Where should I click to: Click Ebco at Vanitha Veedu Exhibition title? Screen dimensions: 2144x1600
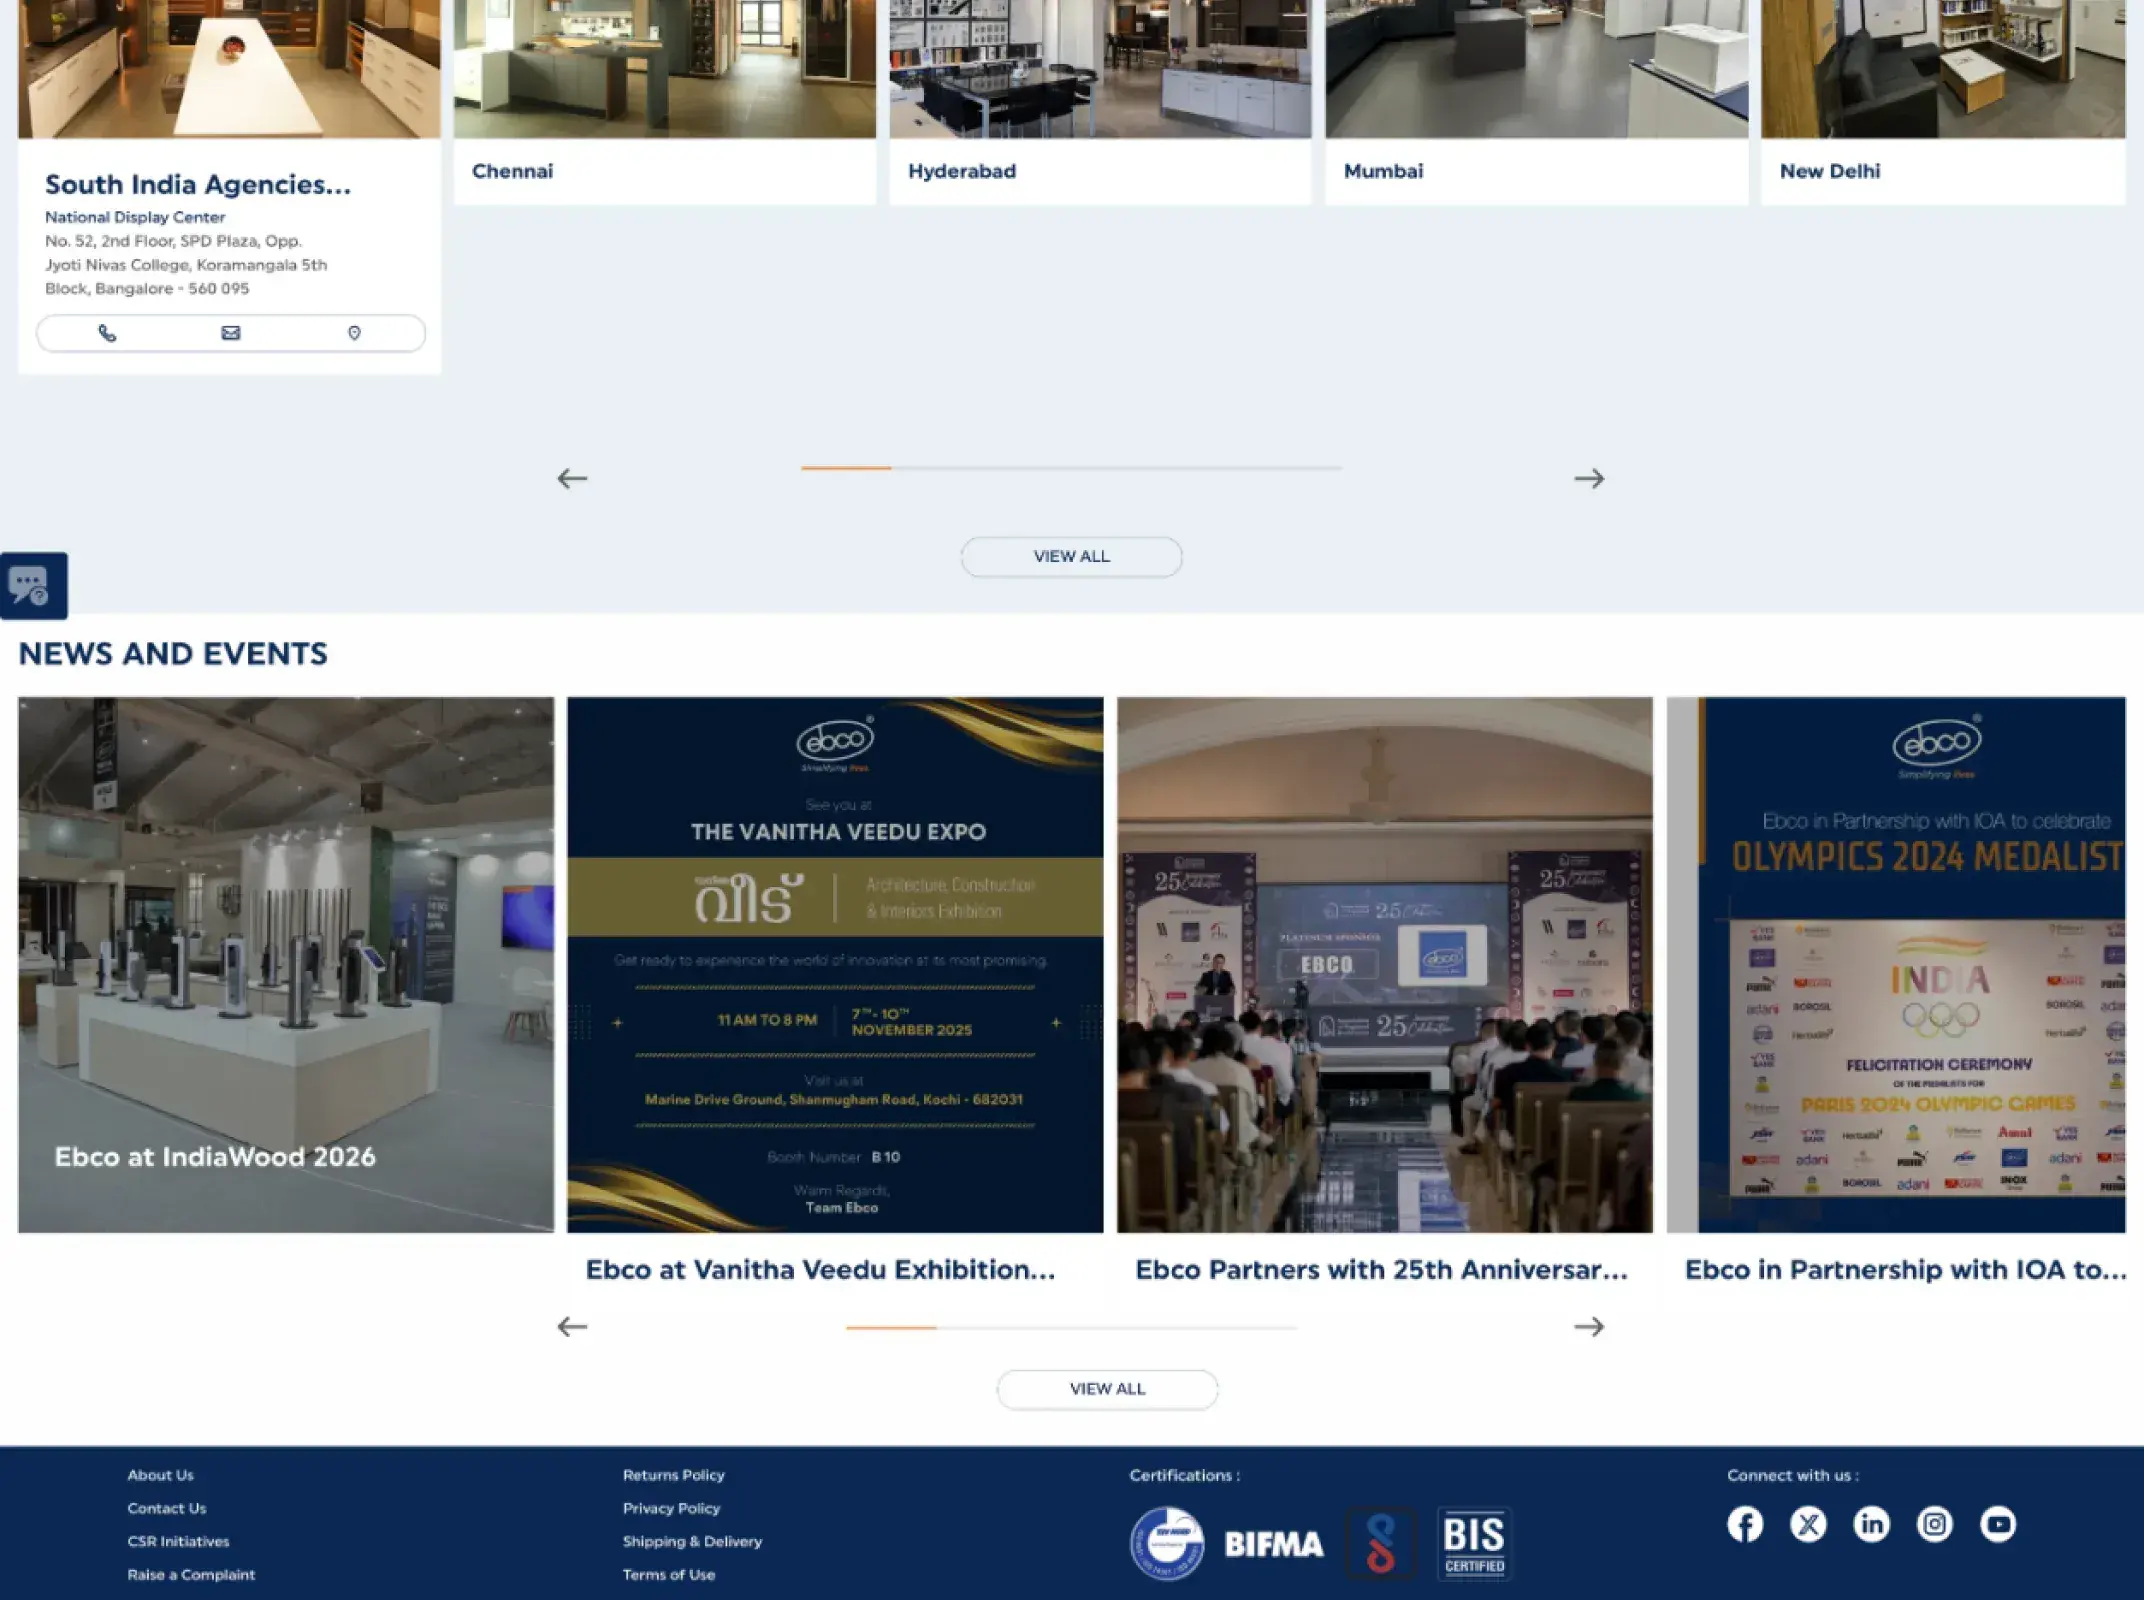pyautogui.click(x=820, y=1269)
